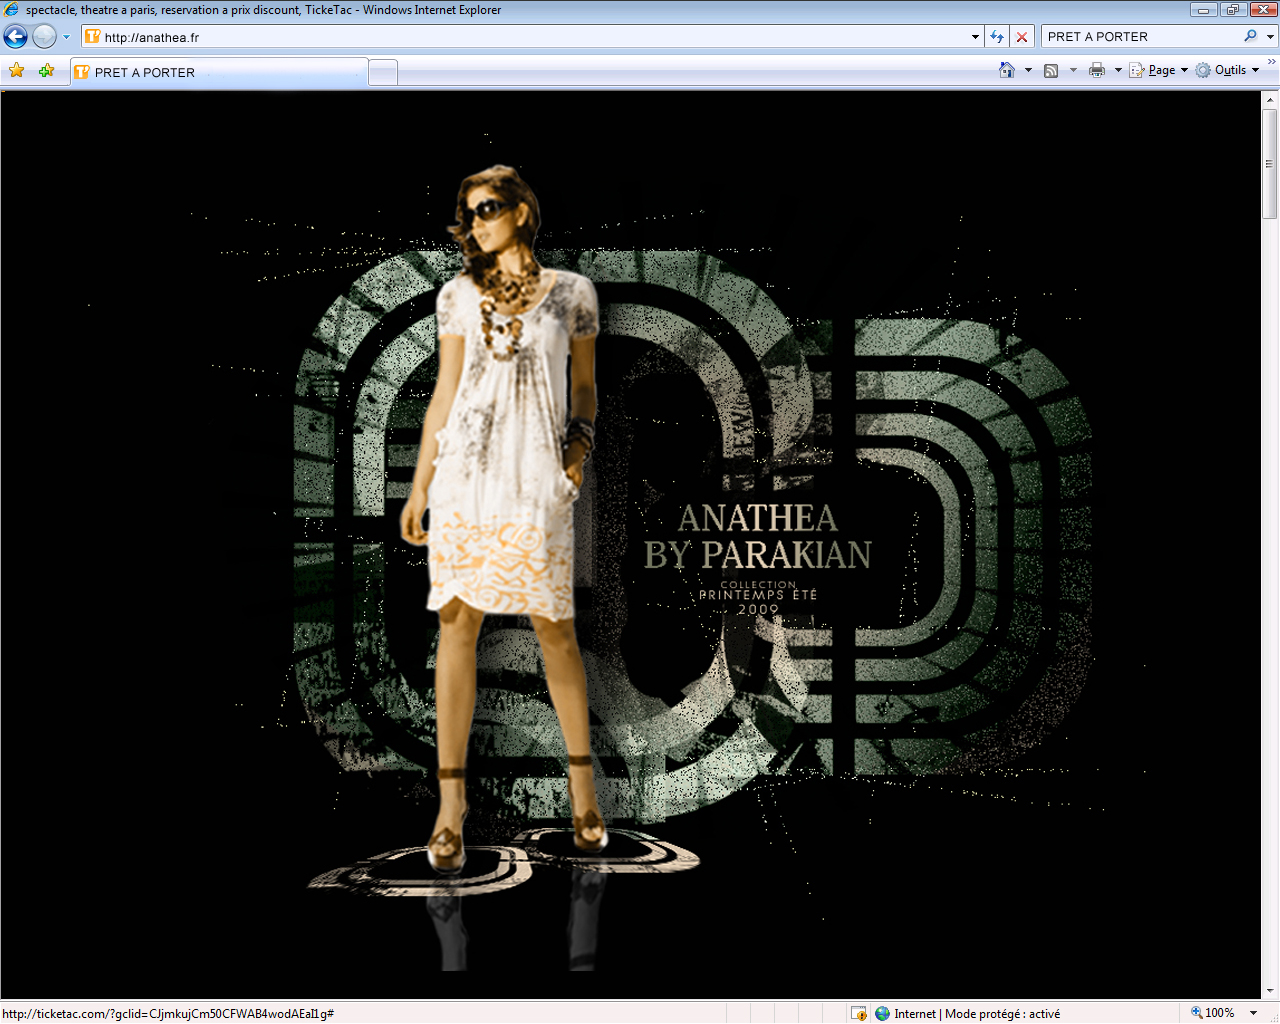The image size is (1280, 1024).
Task: Click the ticketac.com status bar URL
Action: (168, 1013)
